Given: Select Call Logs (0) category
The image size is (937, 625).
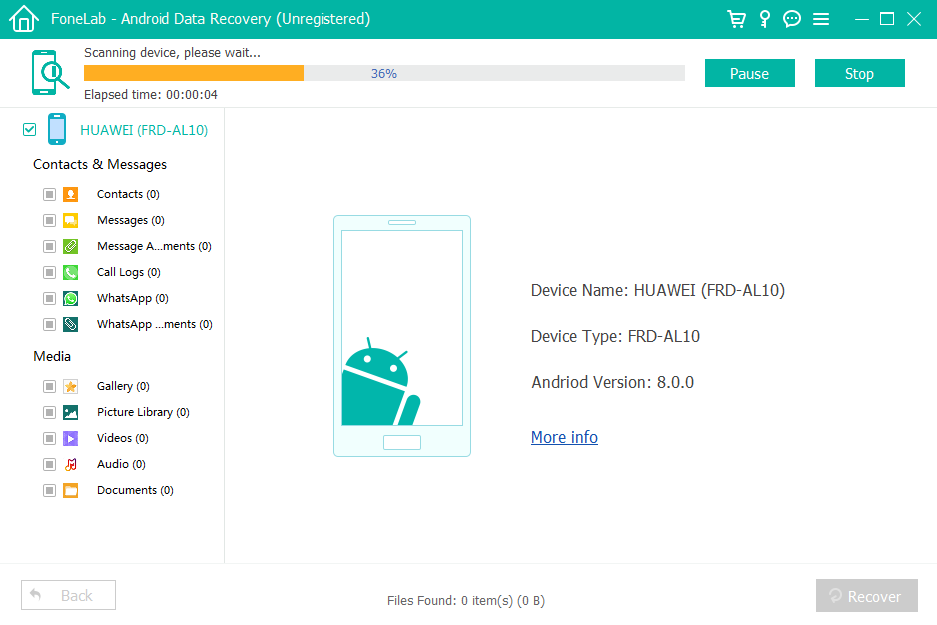Looking at the screenshot, I should [128, 272].
